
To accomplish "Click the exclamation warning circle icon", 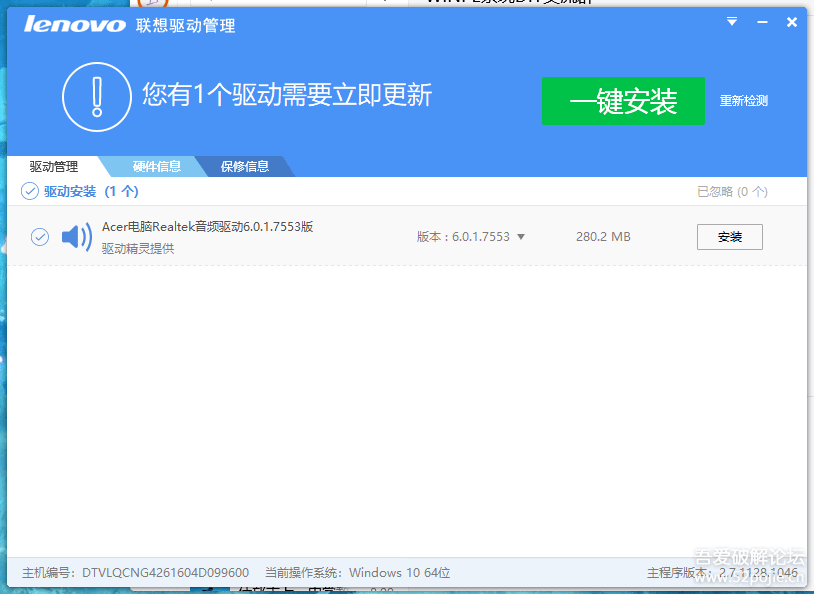I will point(97,96).
